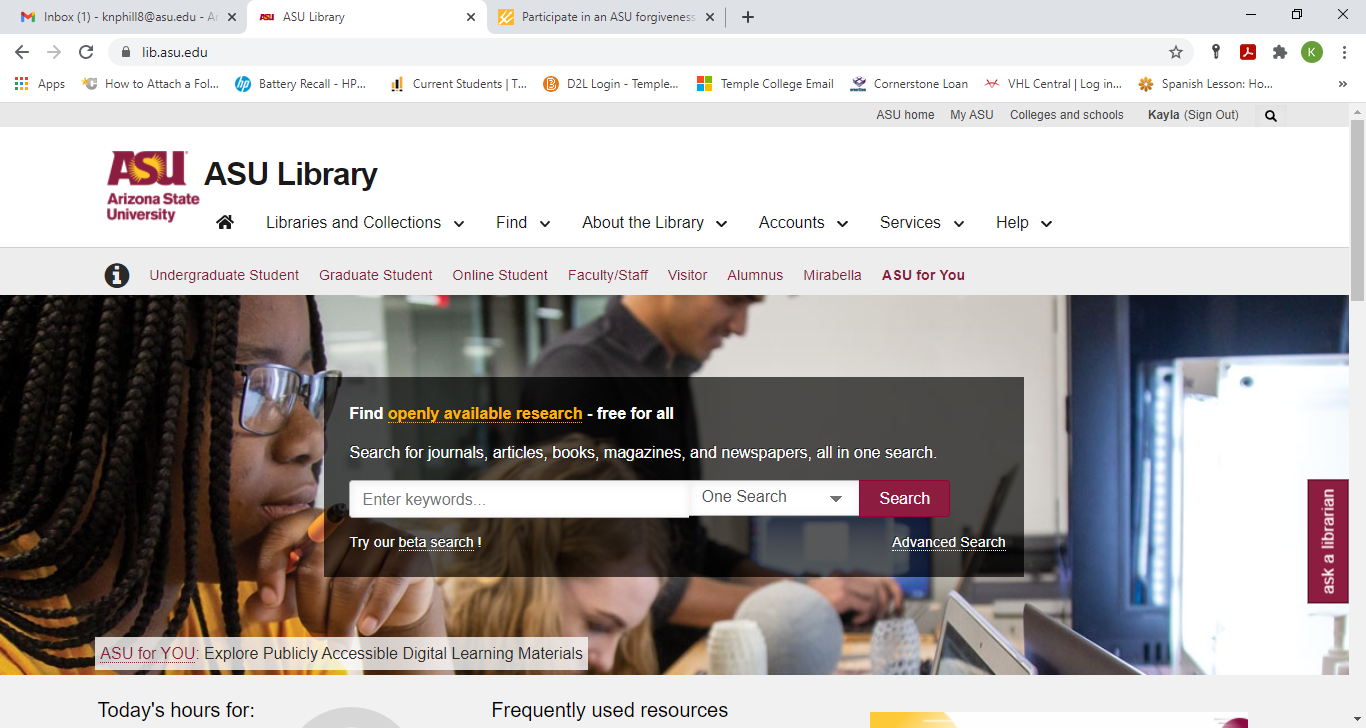Click the Adobe Acrobat extension icon
The image size is (1366, 728).
click(1248, 52)
